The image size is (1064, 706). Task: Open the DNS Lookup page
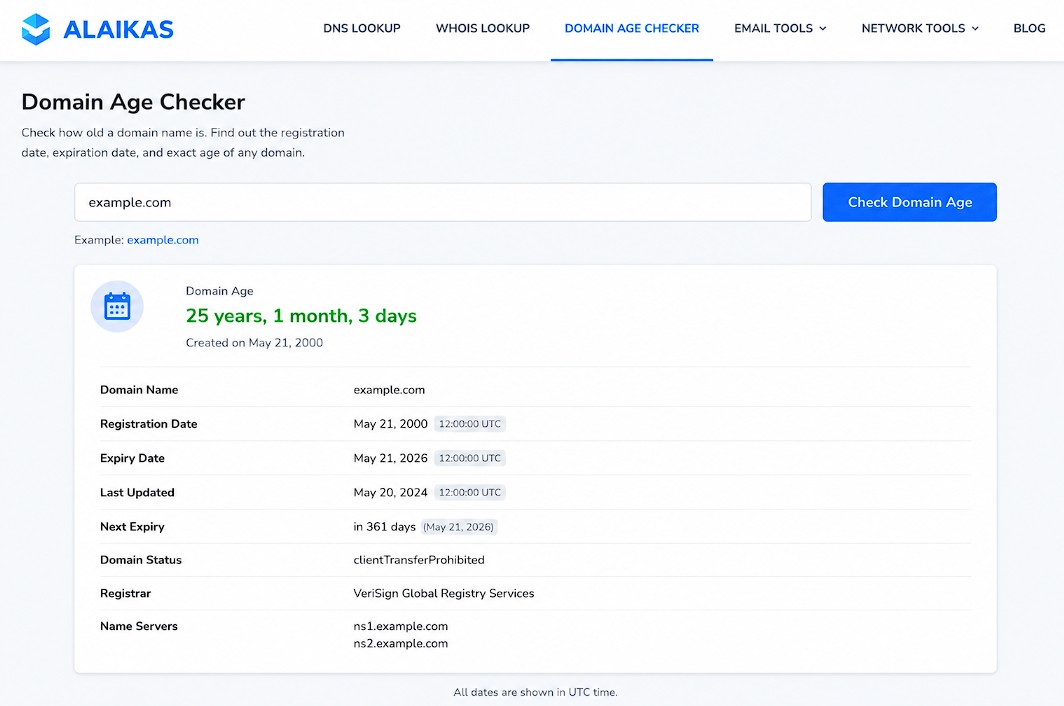[362, 29]
